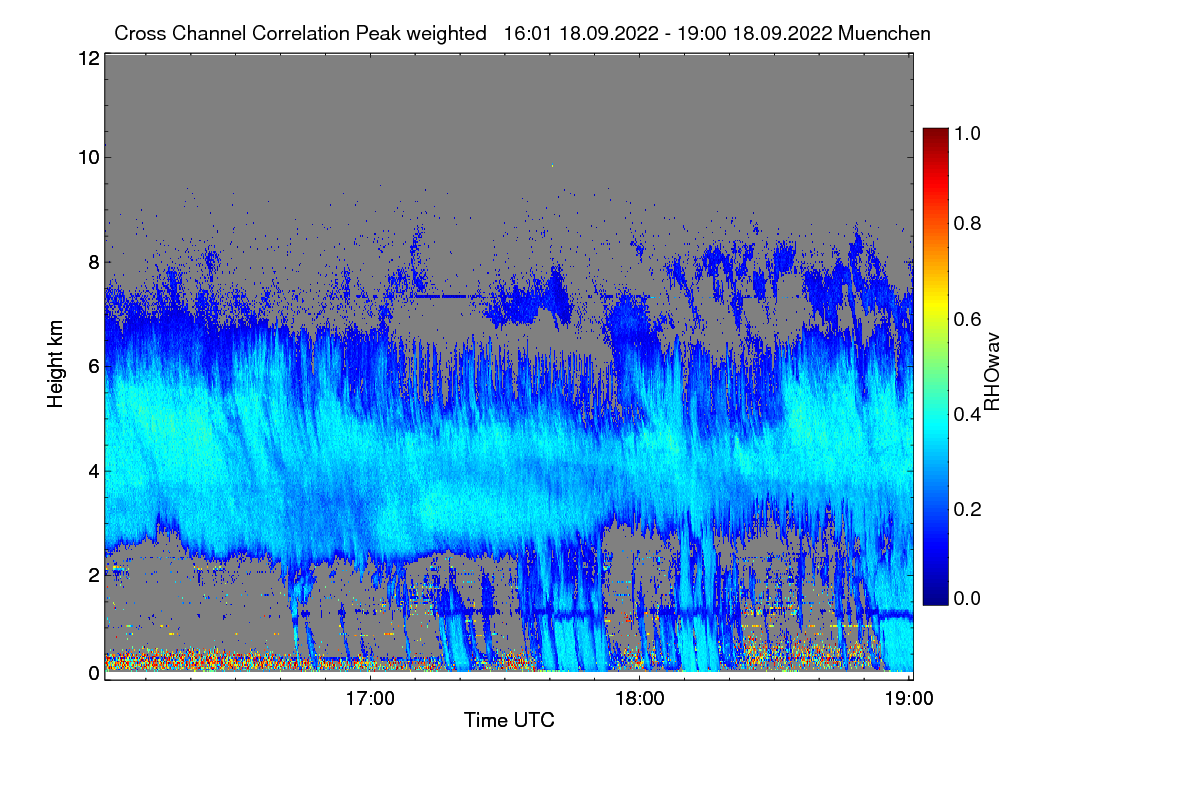Click the height tick label 2

pyautogui.click(x=93, y=574)
